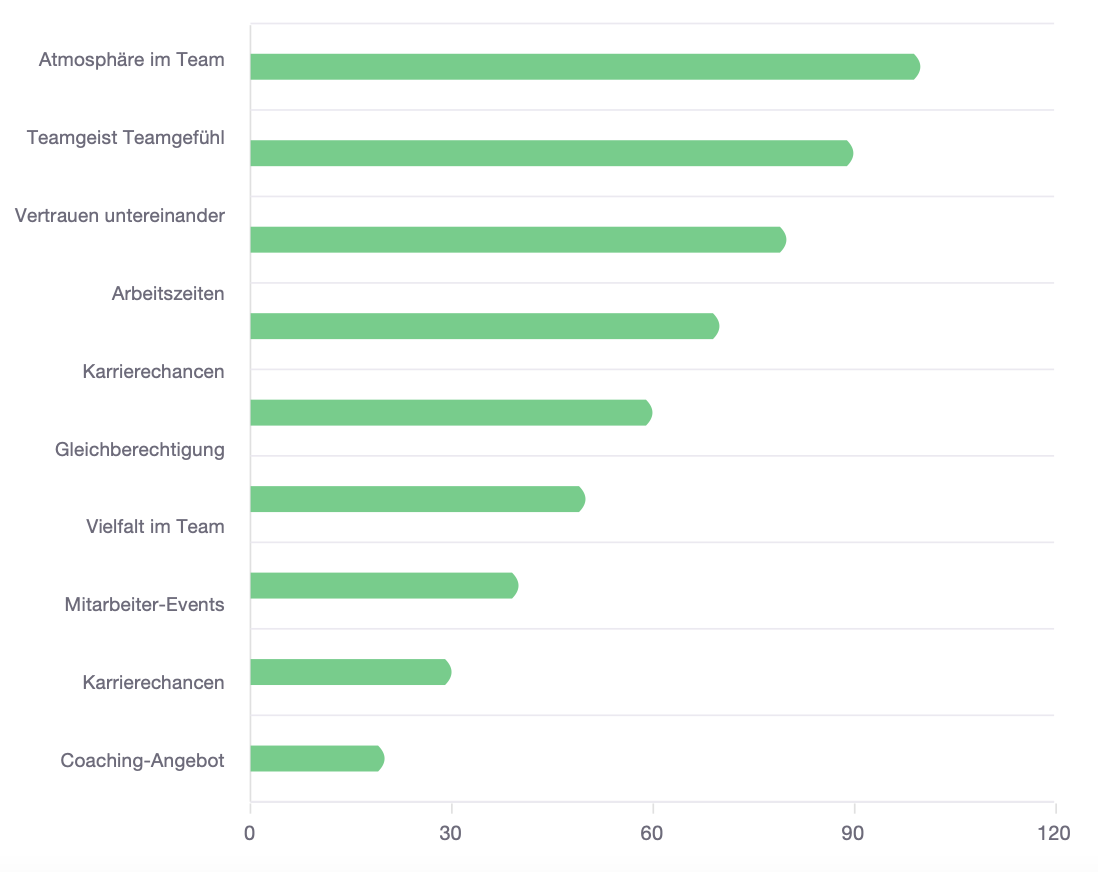1098x872 pixels.
Task: Select the green bar ending at 70
Action: pos(484,326)
